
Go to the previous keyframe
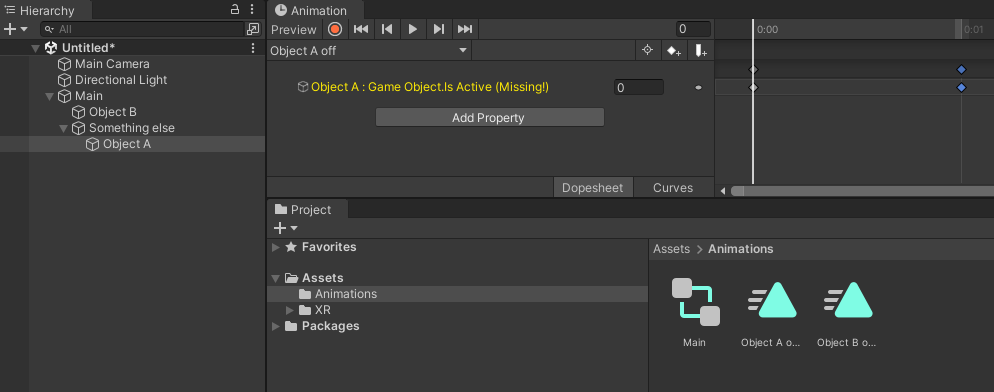(387, 29)
